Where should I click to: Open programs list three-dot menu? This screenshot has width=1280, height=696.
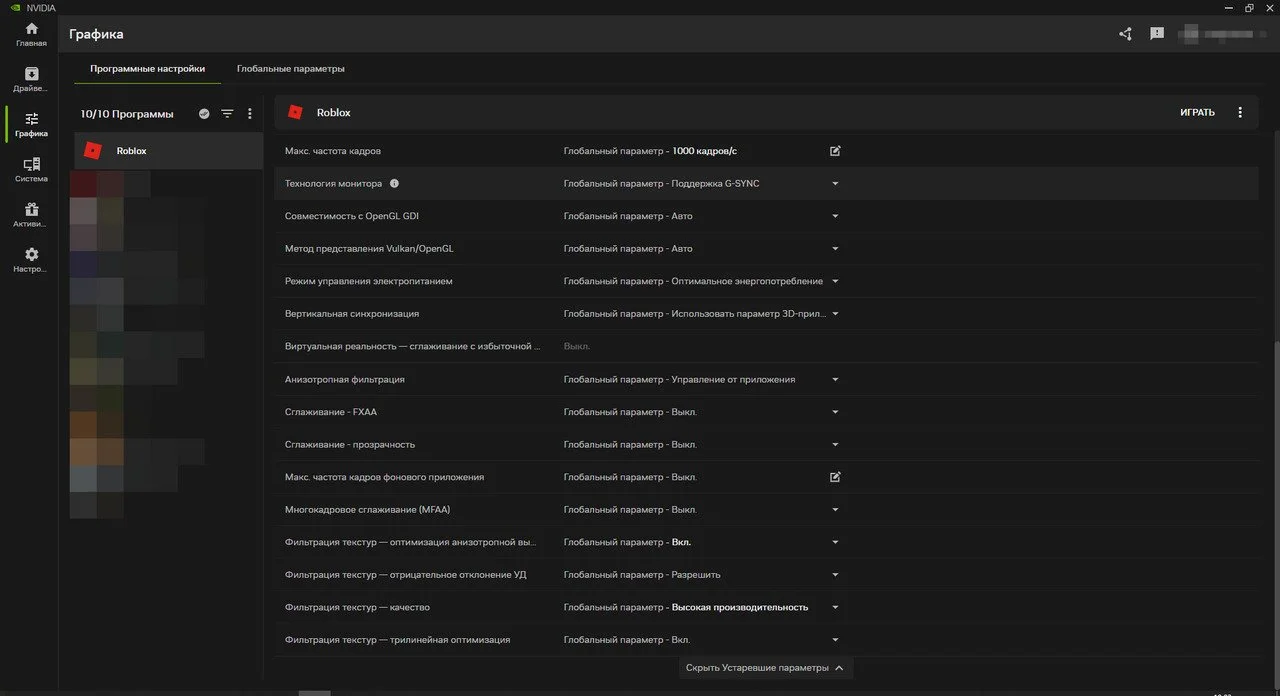(x=250, y=114)
